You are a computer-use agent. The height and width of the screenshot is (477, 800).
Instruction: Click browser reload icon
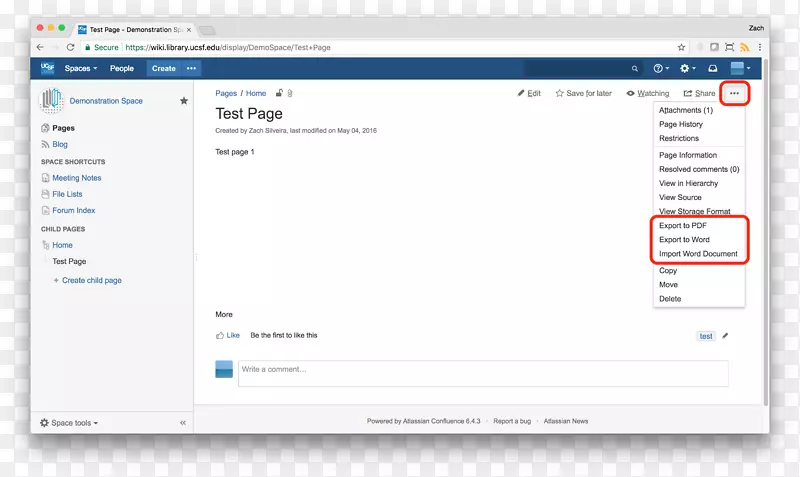tap(70, 47)
